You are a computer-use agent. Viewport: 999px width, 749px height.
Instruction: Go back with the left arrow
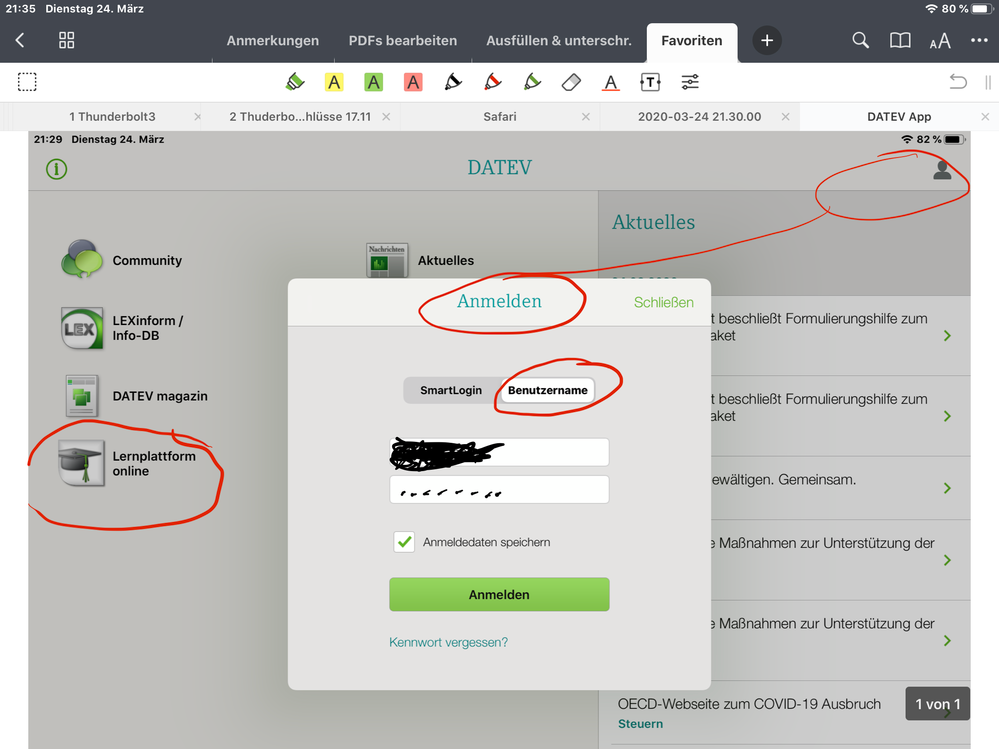(x=20, y=41)
